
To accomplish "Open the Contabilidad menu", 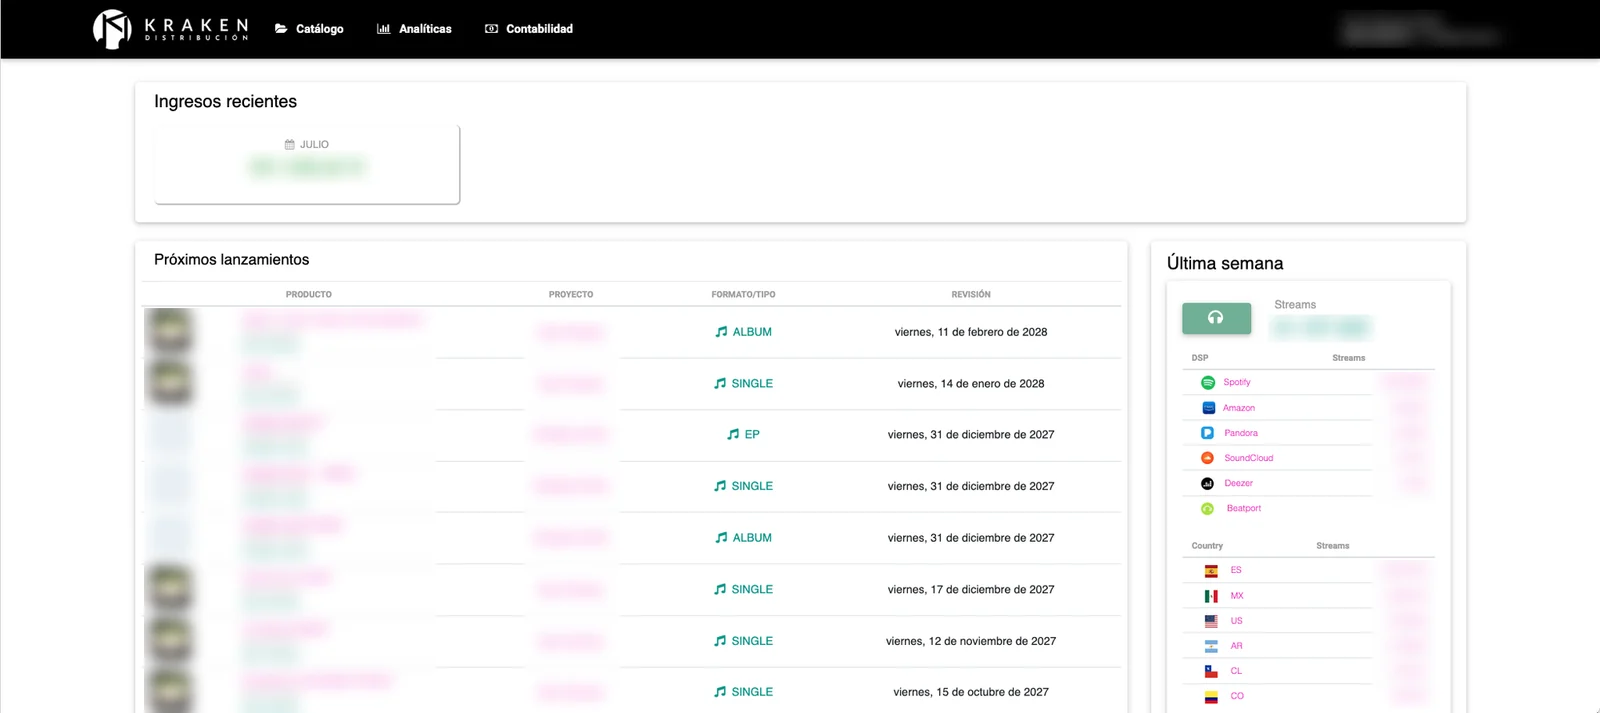I will click(x=529, y=29).
